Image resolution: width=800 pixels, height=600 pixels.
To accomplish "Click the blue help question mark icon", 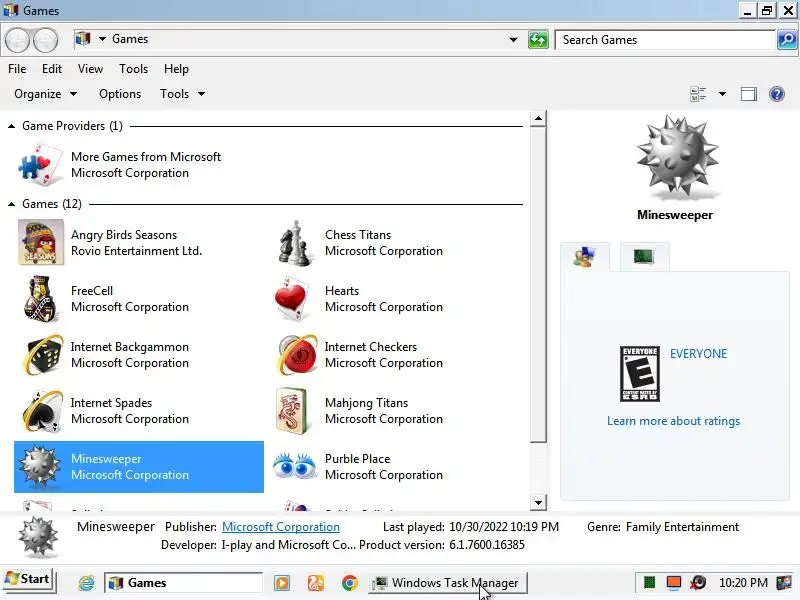I will tap(777, 94).
